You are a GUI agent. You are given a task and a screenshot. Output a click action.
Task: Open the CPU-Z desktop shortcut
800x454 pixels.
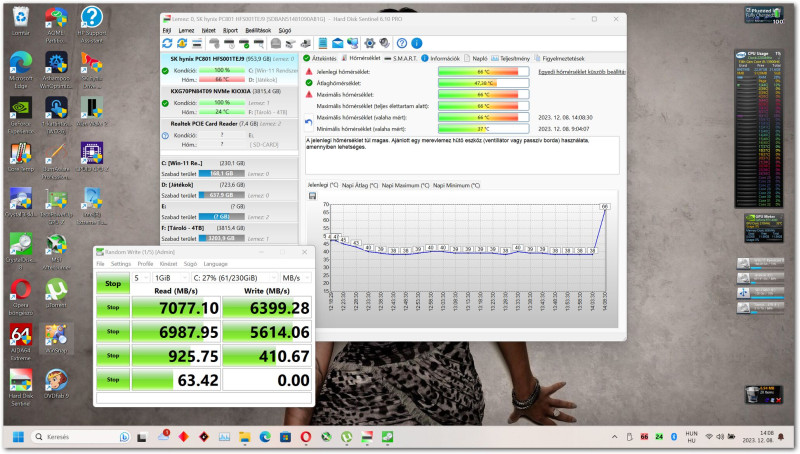[91, 158]
